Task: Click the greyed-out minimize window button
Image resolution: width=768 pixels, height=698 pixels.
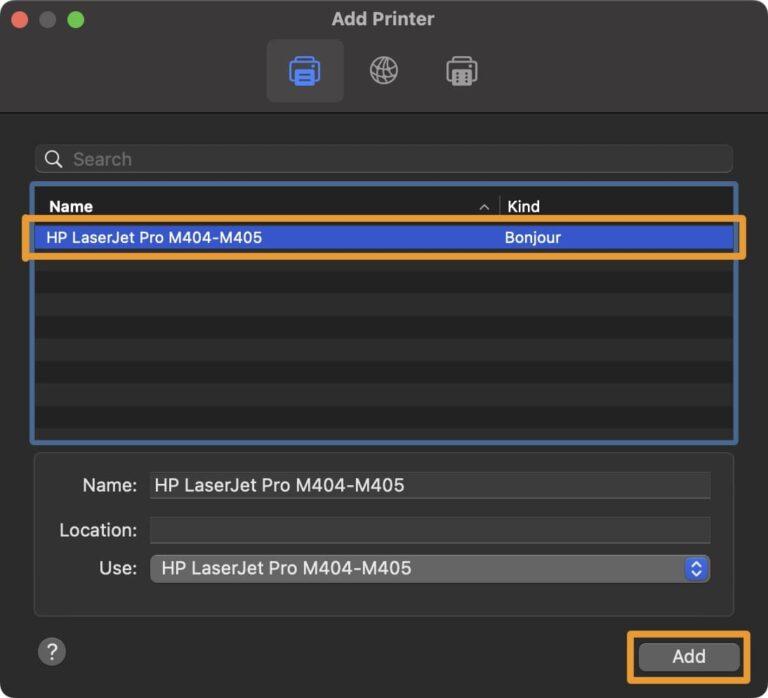Action: (48, 20)
